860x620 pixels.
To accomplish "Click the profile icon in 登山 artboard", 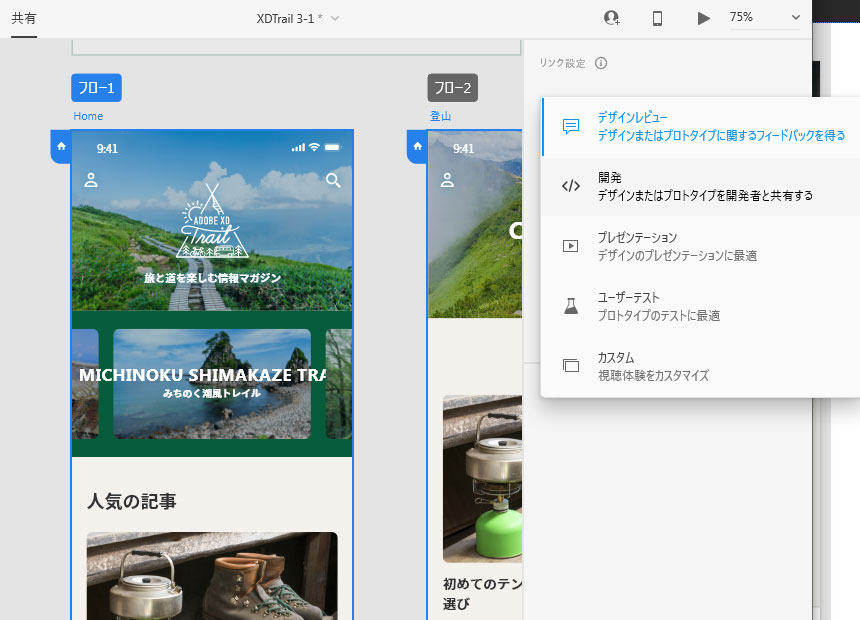I will click(x=447, y=180).
